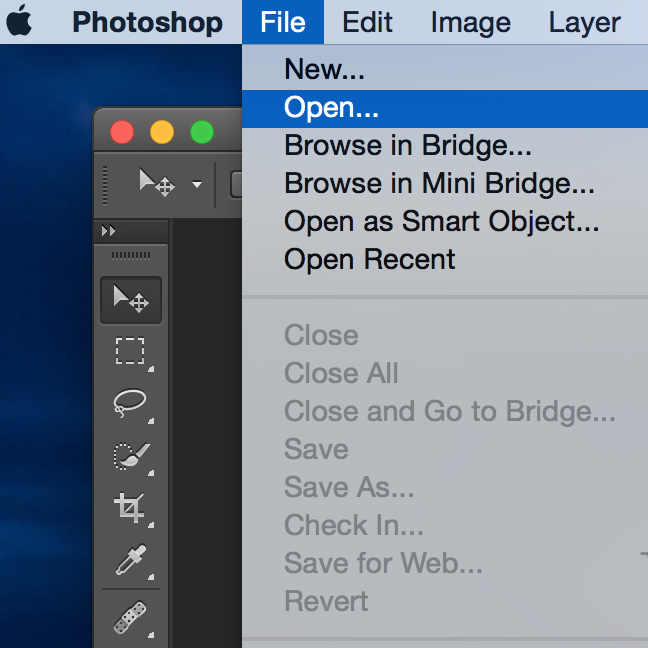The width and height of the screenshot is (648, 648).
Task: Expand the toolbox with the double-arrow
Action: coord(110,231)
